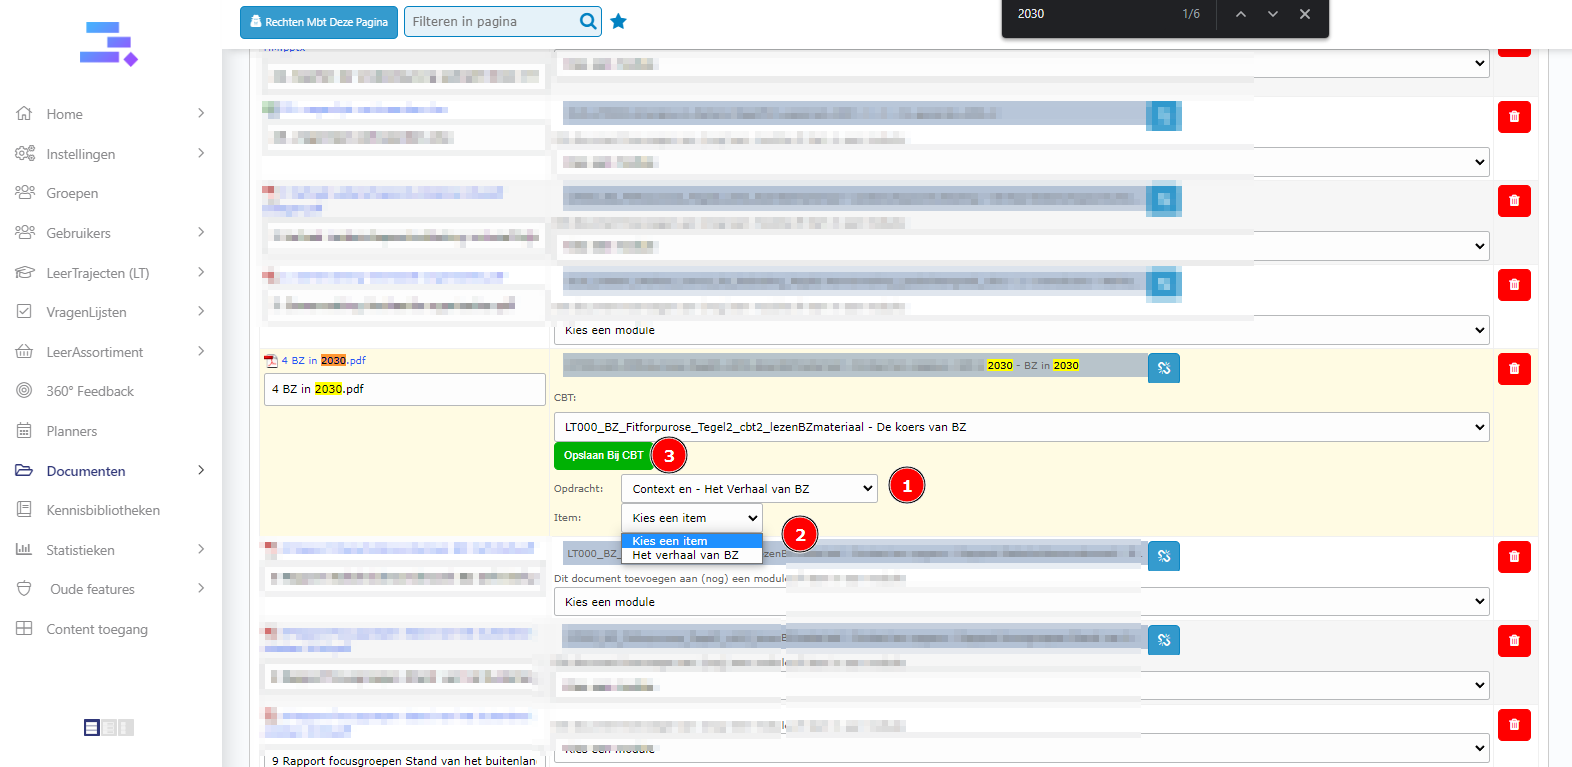Open the CBT module dropdown
Image resolution: width=1572 pixels, height=767 pixels.
coord(1020,427)
